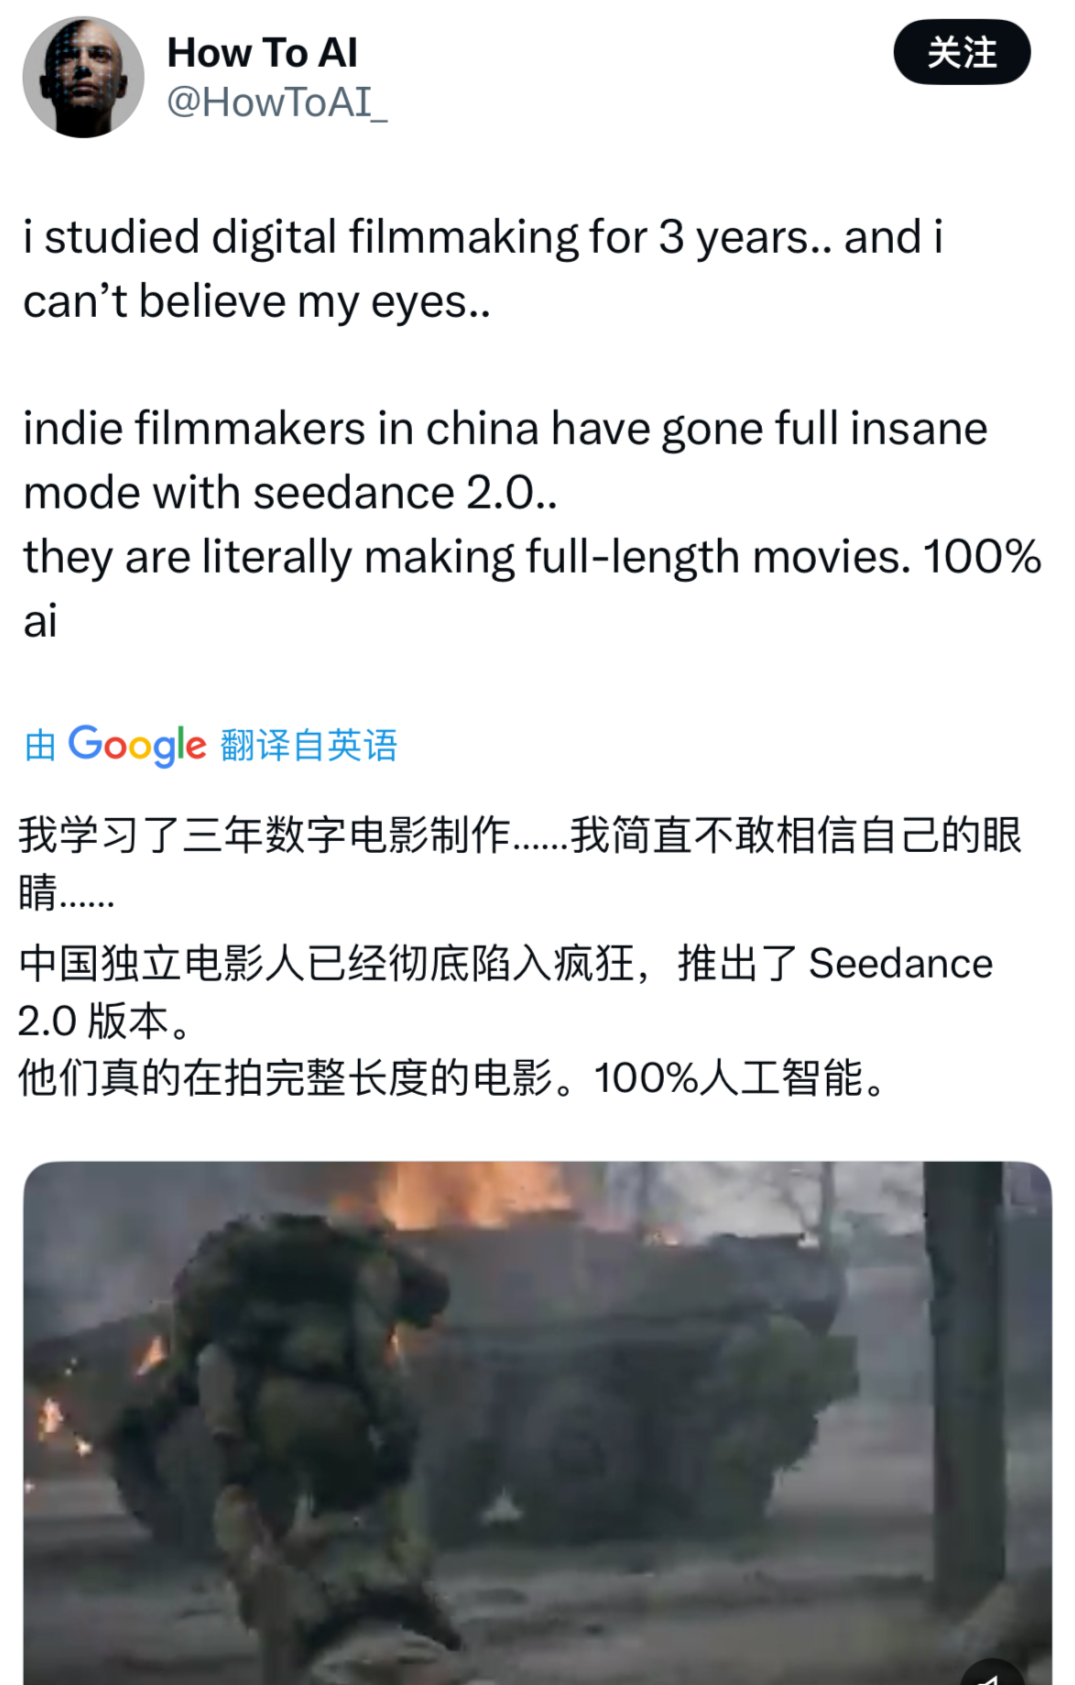Tap the translated line 中国独立电影人已经彻底陷入疯狂
Viewport: 1075px width, 1685px height.
coord(326,964)
